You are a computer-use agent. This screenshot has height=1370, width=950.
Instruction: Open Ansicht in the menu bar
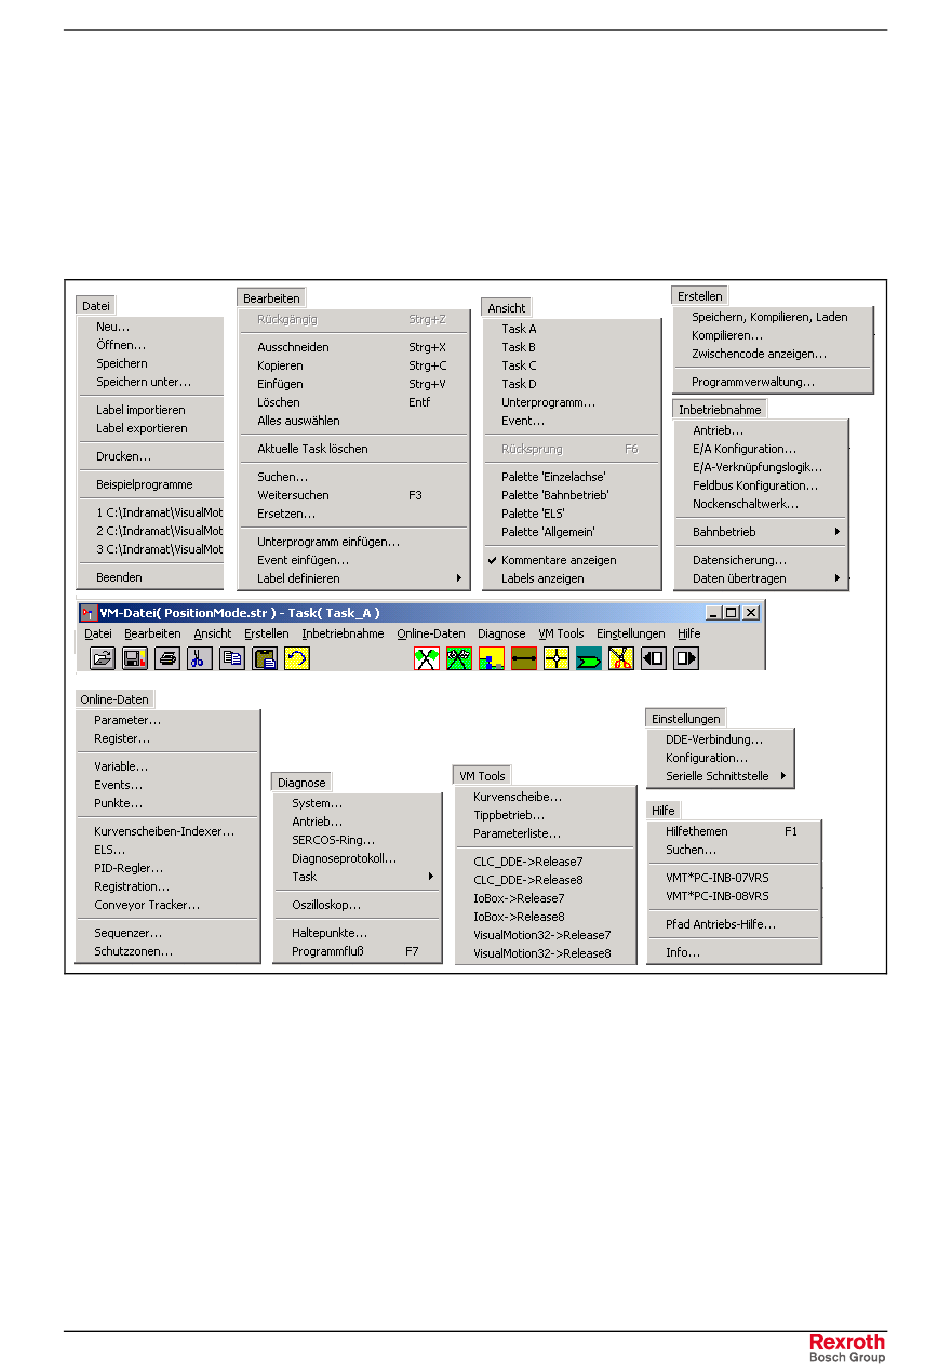(212, 634)
